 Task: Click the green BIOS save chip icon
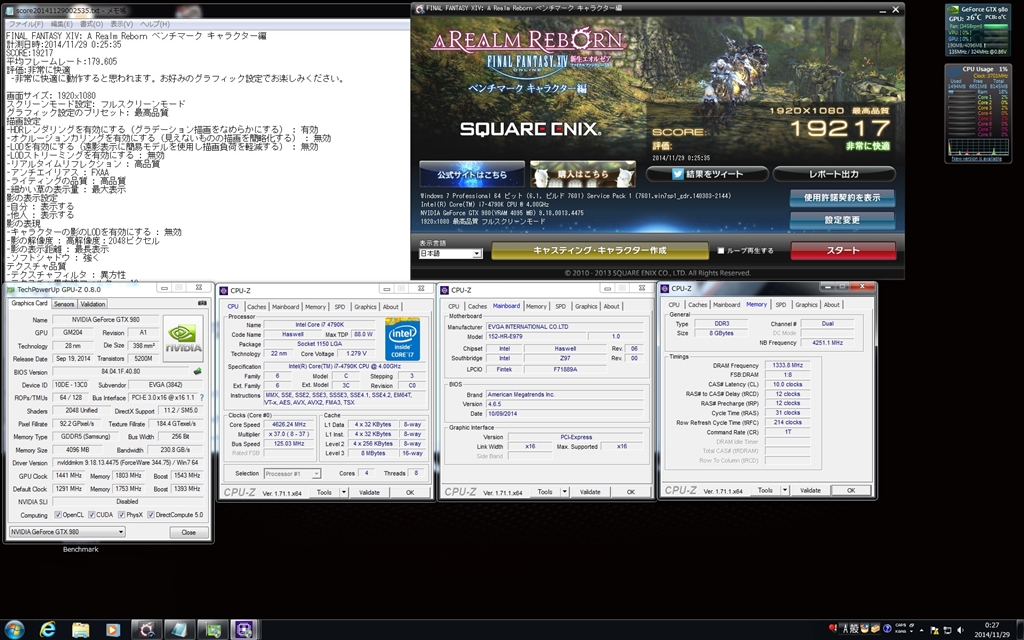[x=197, y=372]
